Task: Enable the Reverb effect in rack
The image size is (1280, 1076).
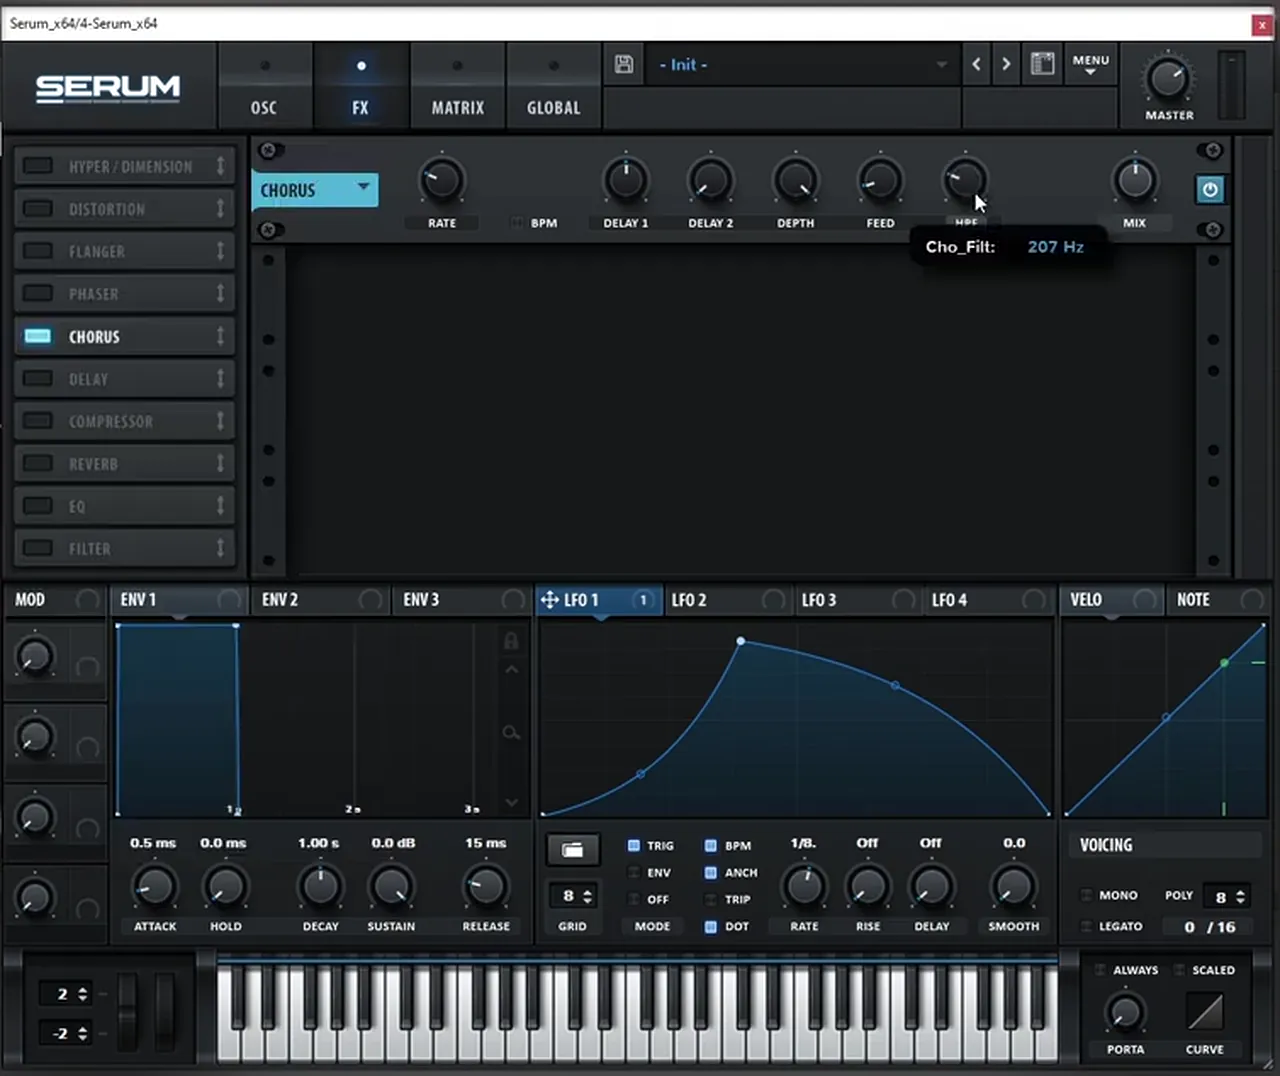Action: tap(38, 464)
